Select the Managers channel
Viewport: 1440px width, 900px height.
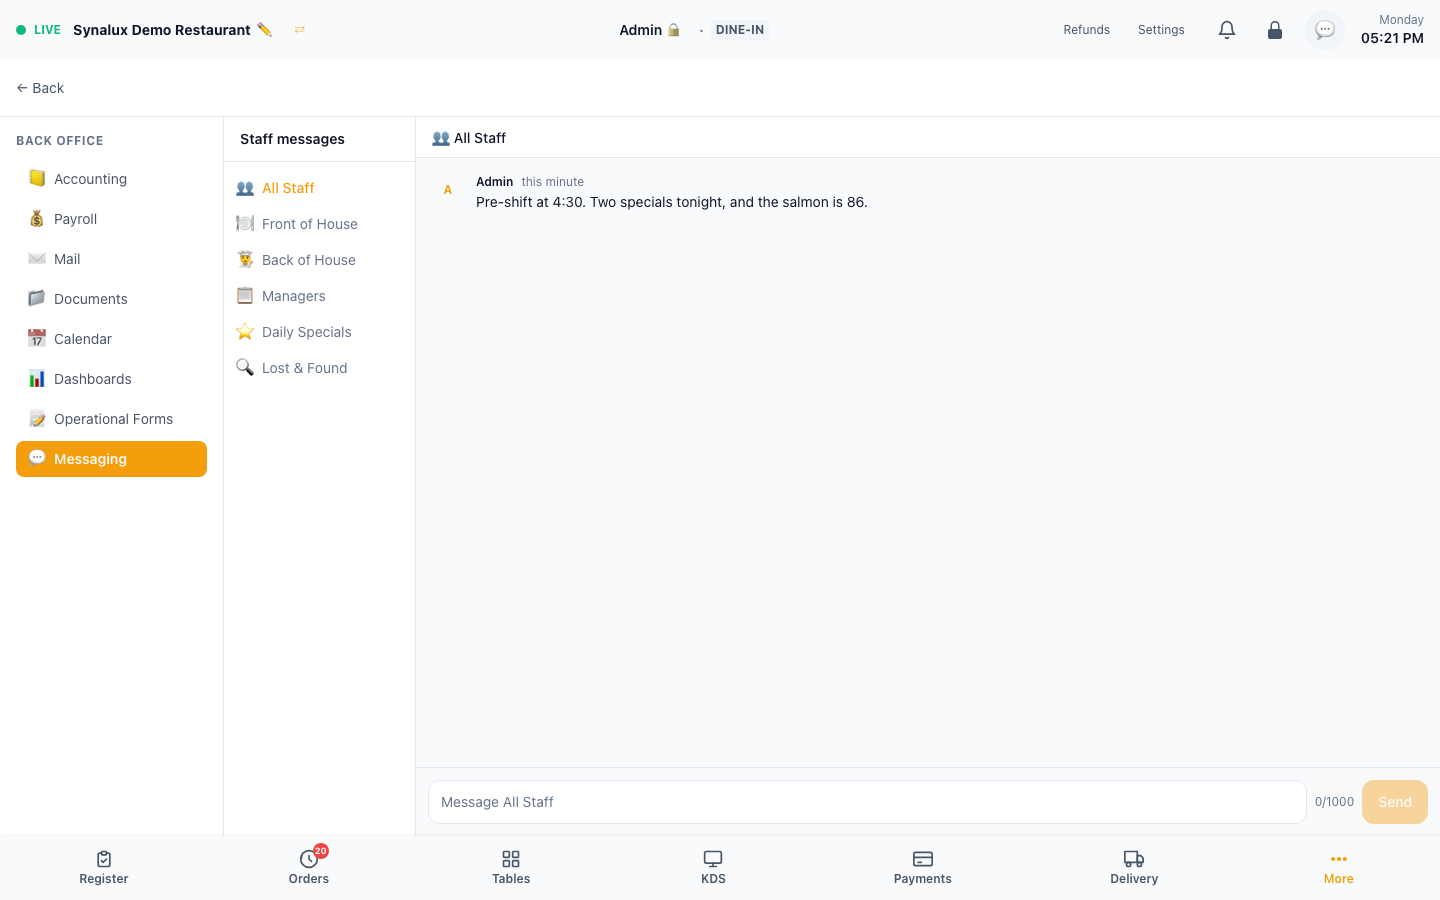coord(319,296)
